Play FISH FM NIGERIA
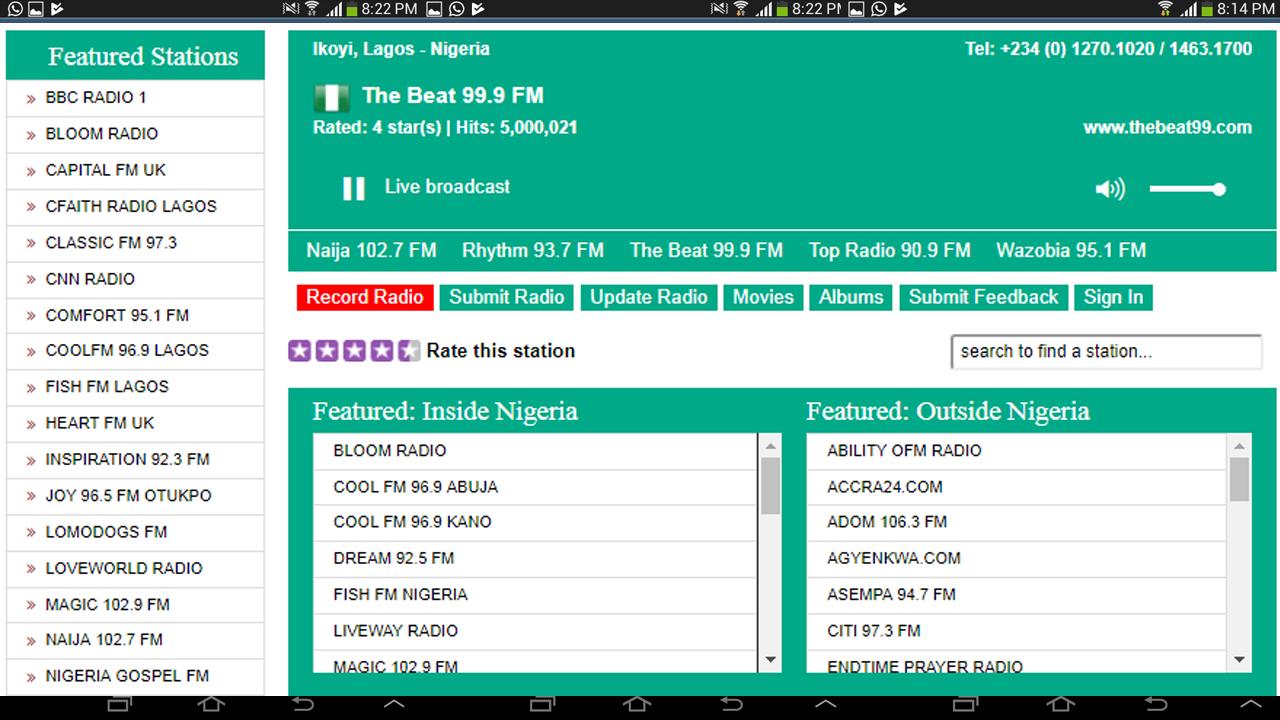The image size is (1280, 720). [535, 595]
